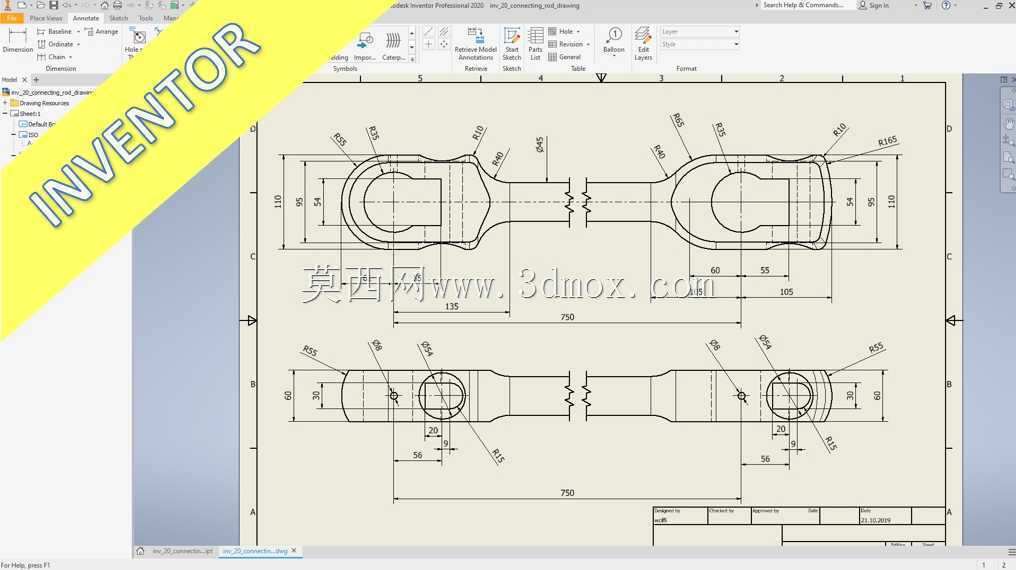Switch to the inv_20_connectin...ipt document tab

click(x=182, y=551)
